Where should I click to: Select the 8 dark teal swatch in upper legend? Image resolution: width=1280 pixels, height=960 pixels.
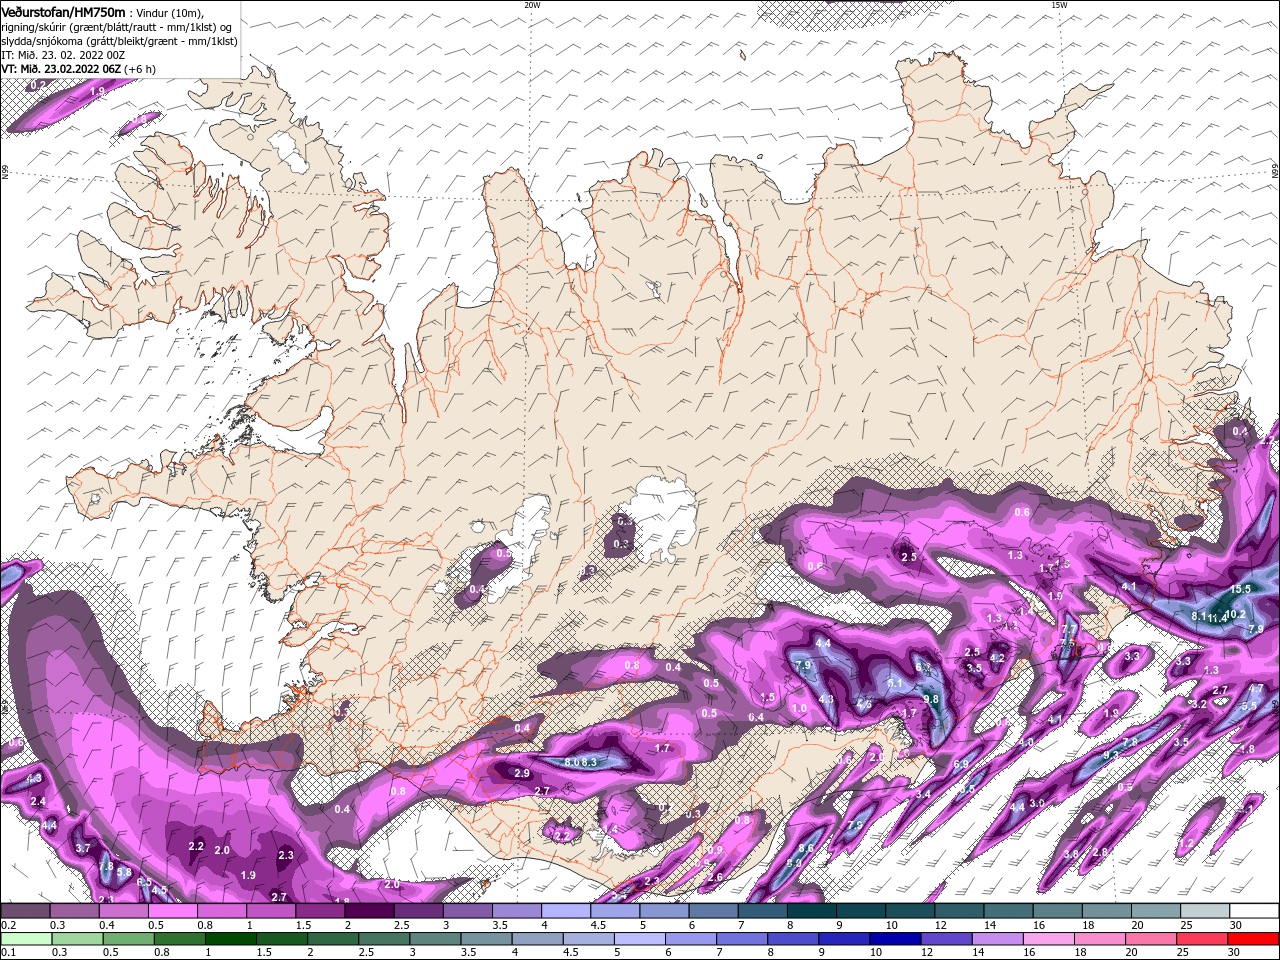[812, 911]
